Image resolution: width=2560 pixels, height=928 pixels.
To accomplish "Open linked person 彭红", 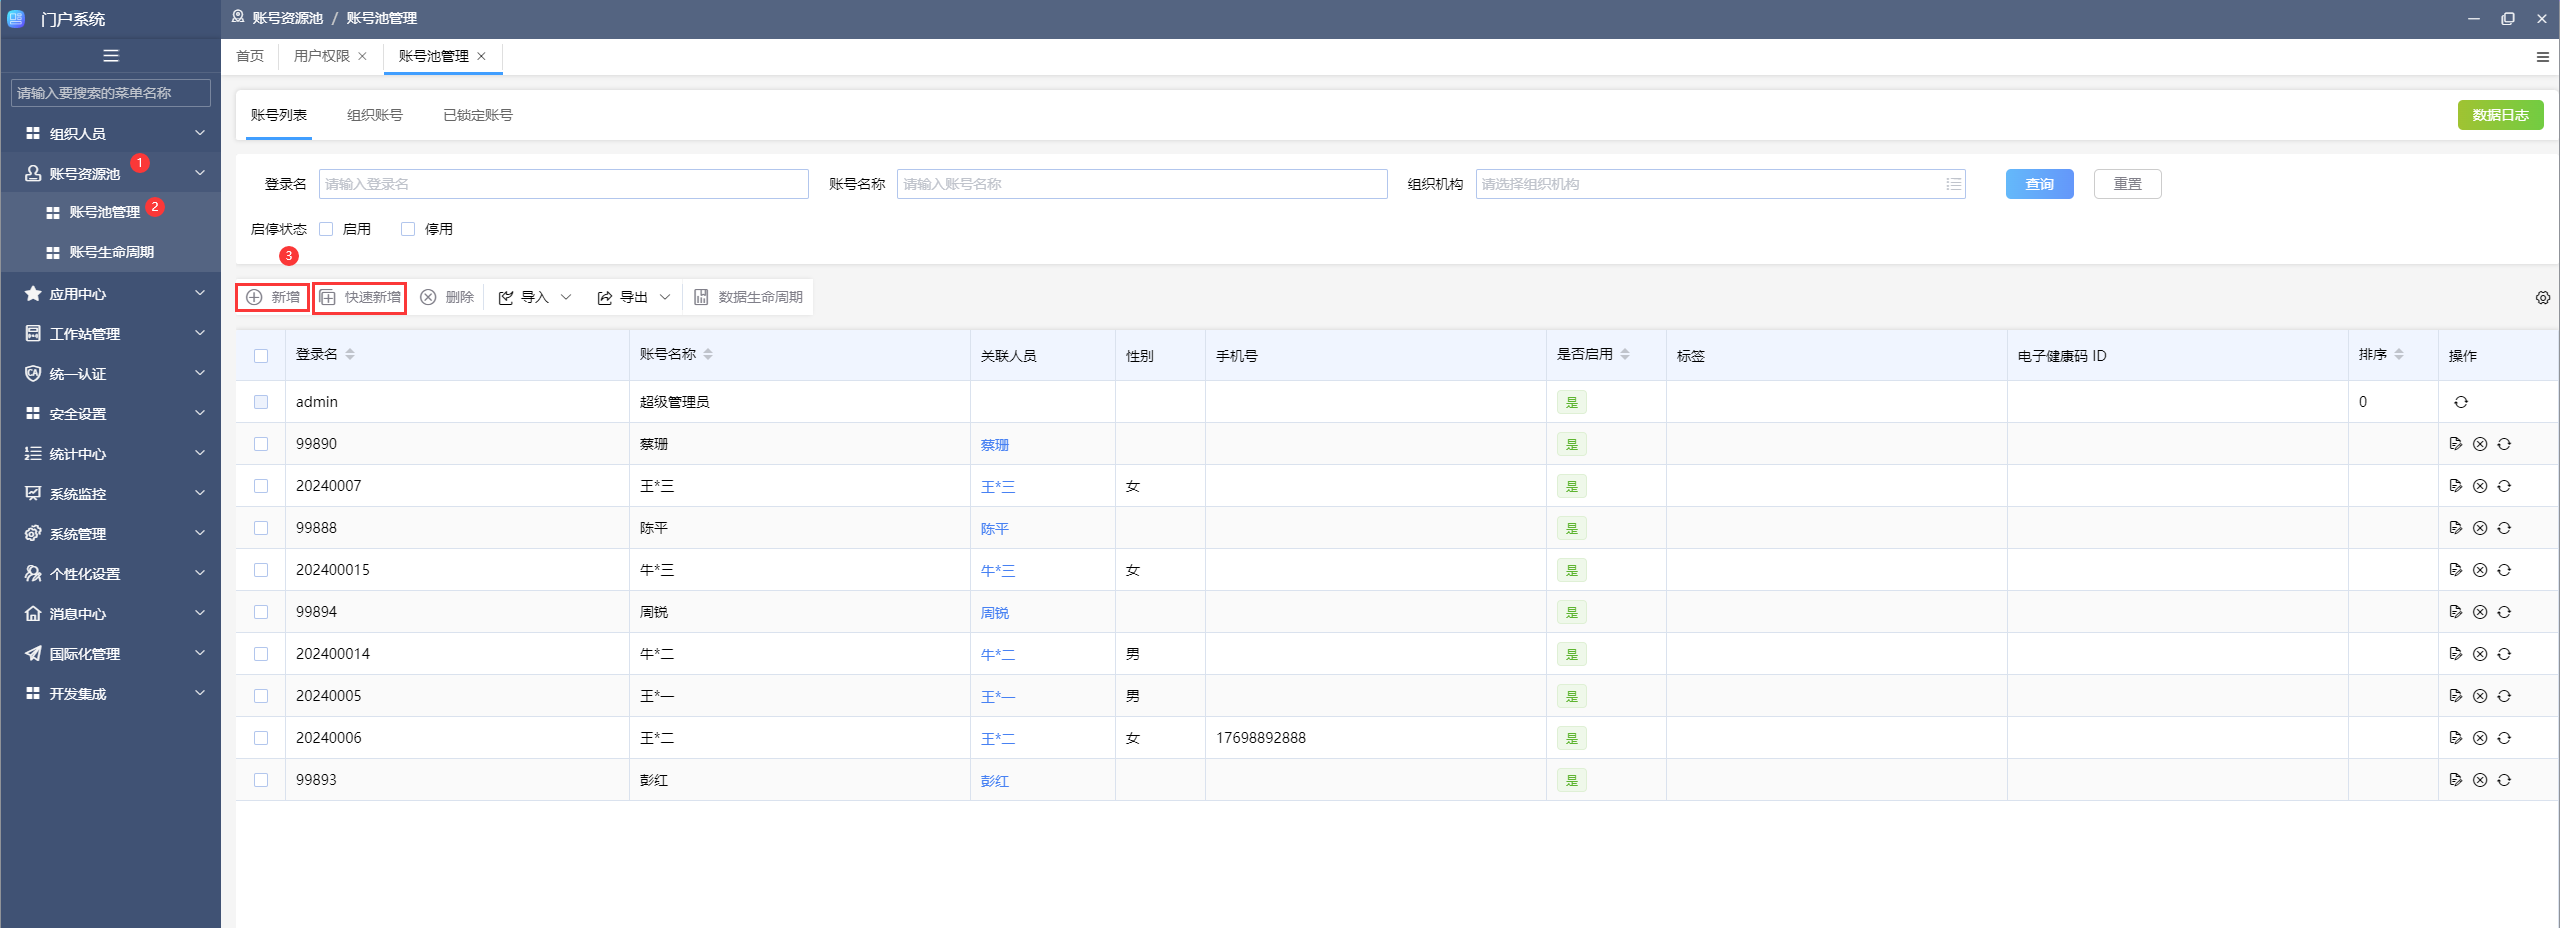I will tap(995, 781).
